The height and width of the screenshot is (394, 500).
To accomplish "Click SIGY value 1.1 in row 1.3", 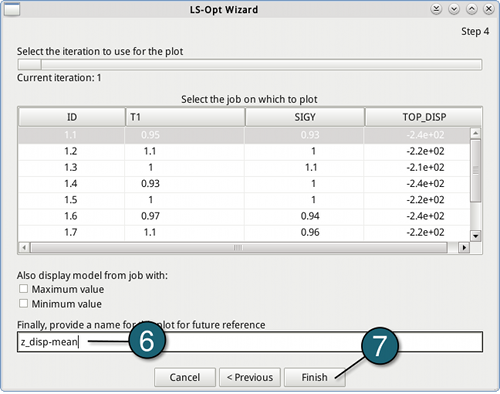I will 311,167.
